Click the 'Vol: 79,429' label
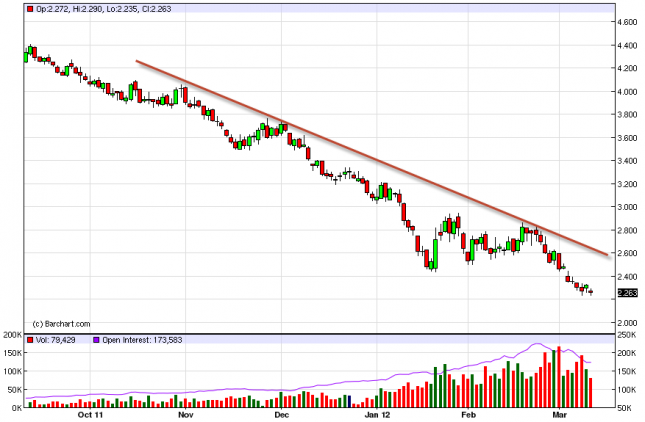The height and width of the screenshot is (422, 645). click(x=56, y=340)
